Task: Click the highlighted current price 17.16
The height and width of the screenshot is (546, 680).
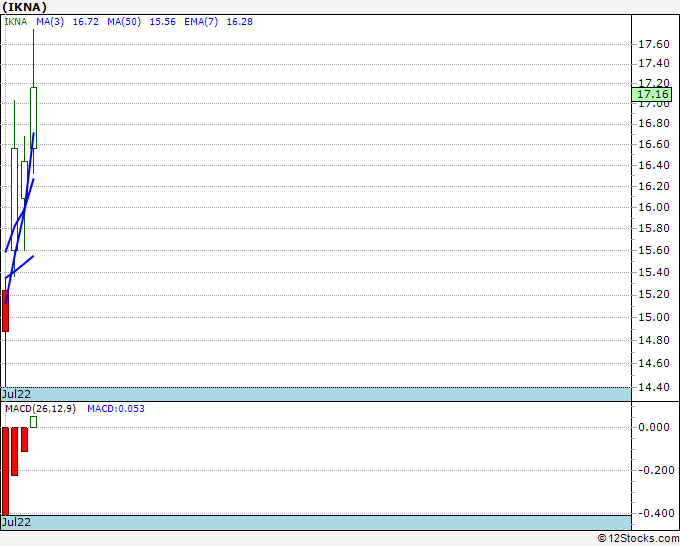Action: [652, 94]
